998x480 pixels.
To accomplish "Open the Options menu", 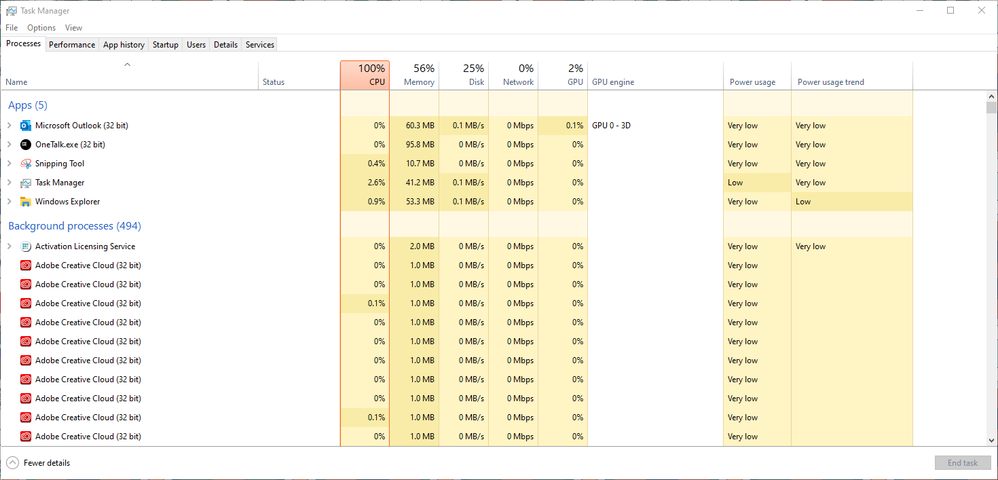I will pos(41,28).
